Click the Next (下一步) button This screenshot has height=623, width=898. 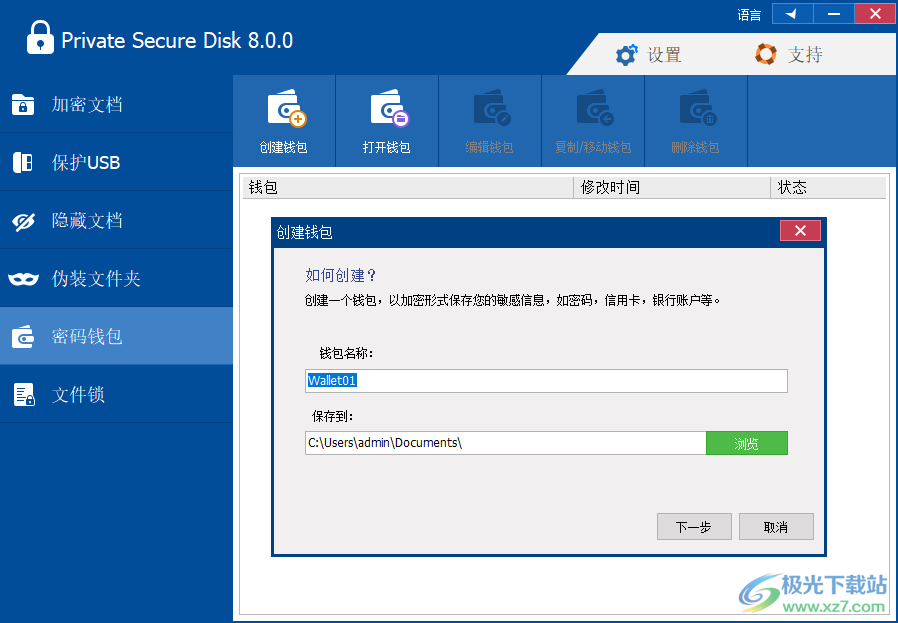[694, 526]
